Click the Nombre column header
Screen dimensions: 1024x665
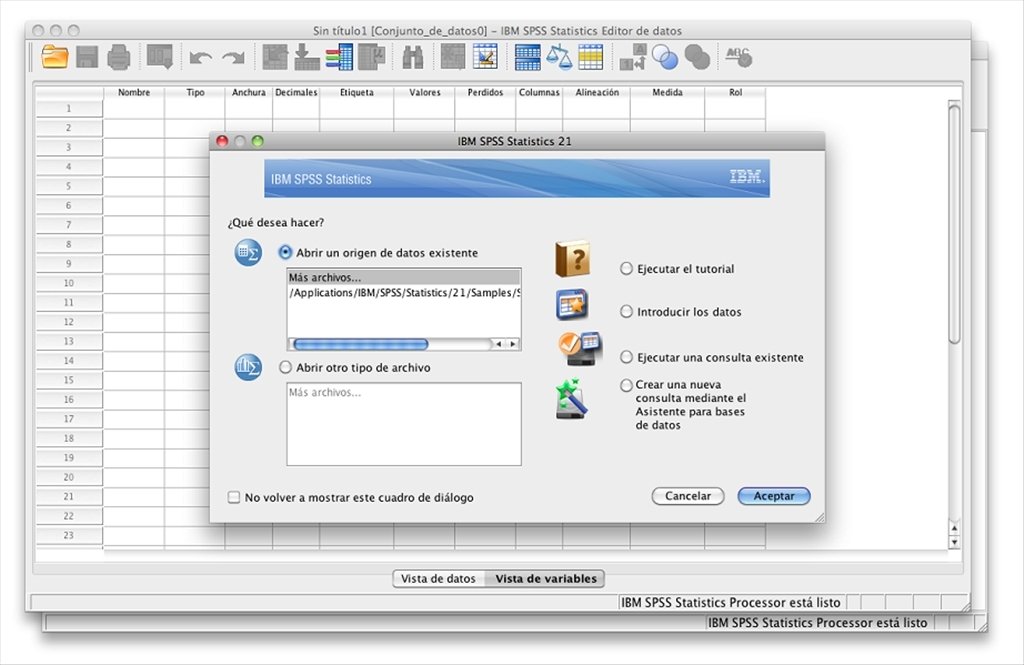(x=134, y=93)
